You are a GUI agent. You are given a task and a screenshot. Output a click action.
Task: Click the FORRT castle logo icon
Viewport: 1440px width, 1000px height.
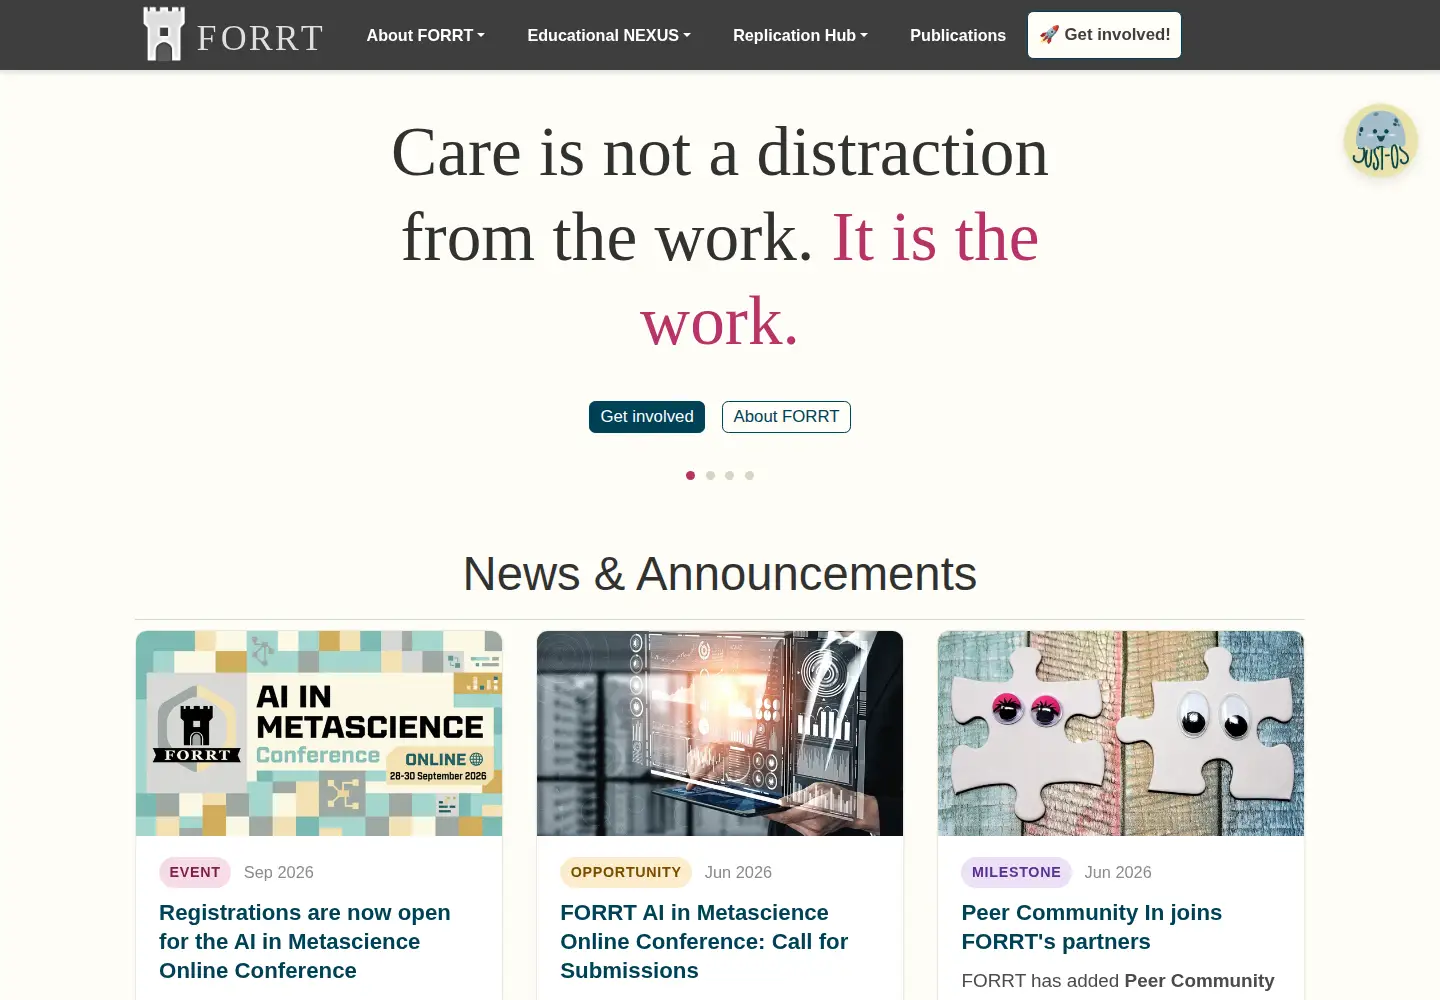(x=164, y=35)
